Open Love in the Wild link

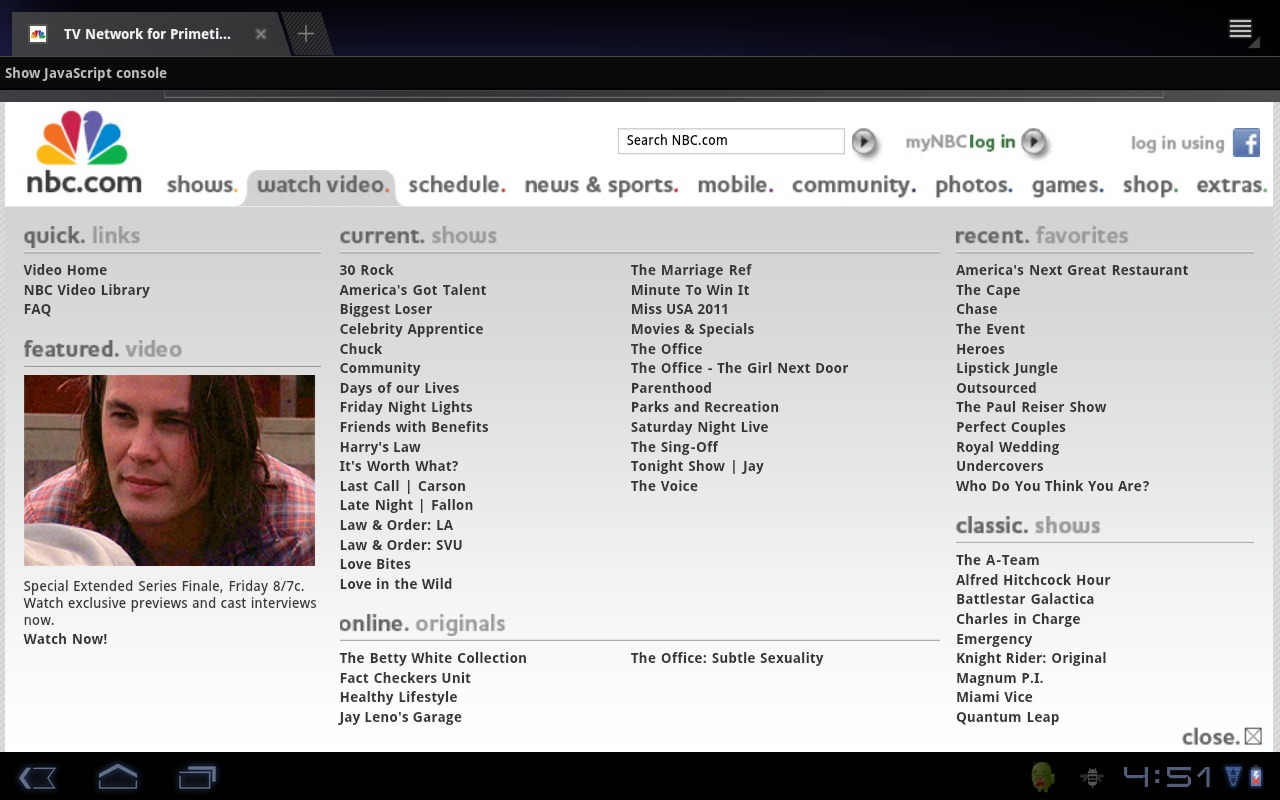396,584
